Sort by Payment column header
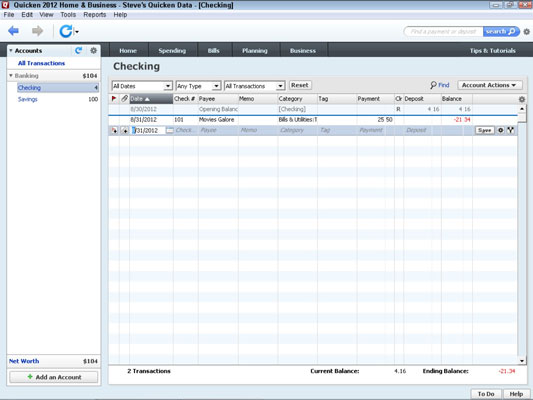Viewport: 533px width, 400px height. [x=375, y=99]
